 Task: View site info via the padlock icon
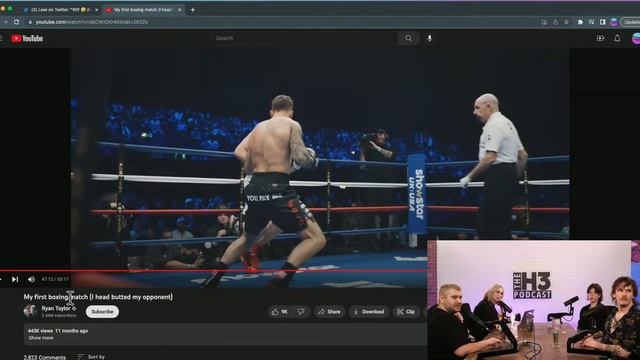click(x=30, y=22)
